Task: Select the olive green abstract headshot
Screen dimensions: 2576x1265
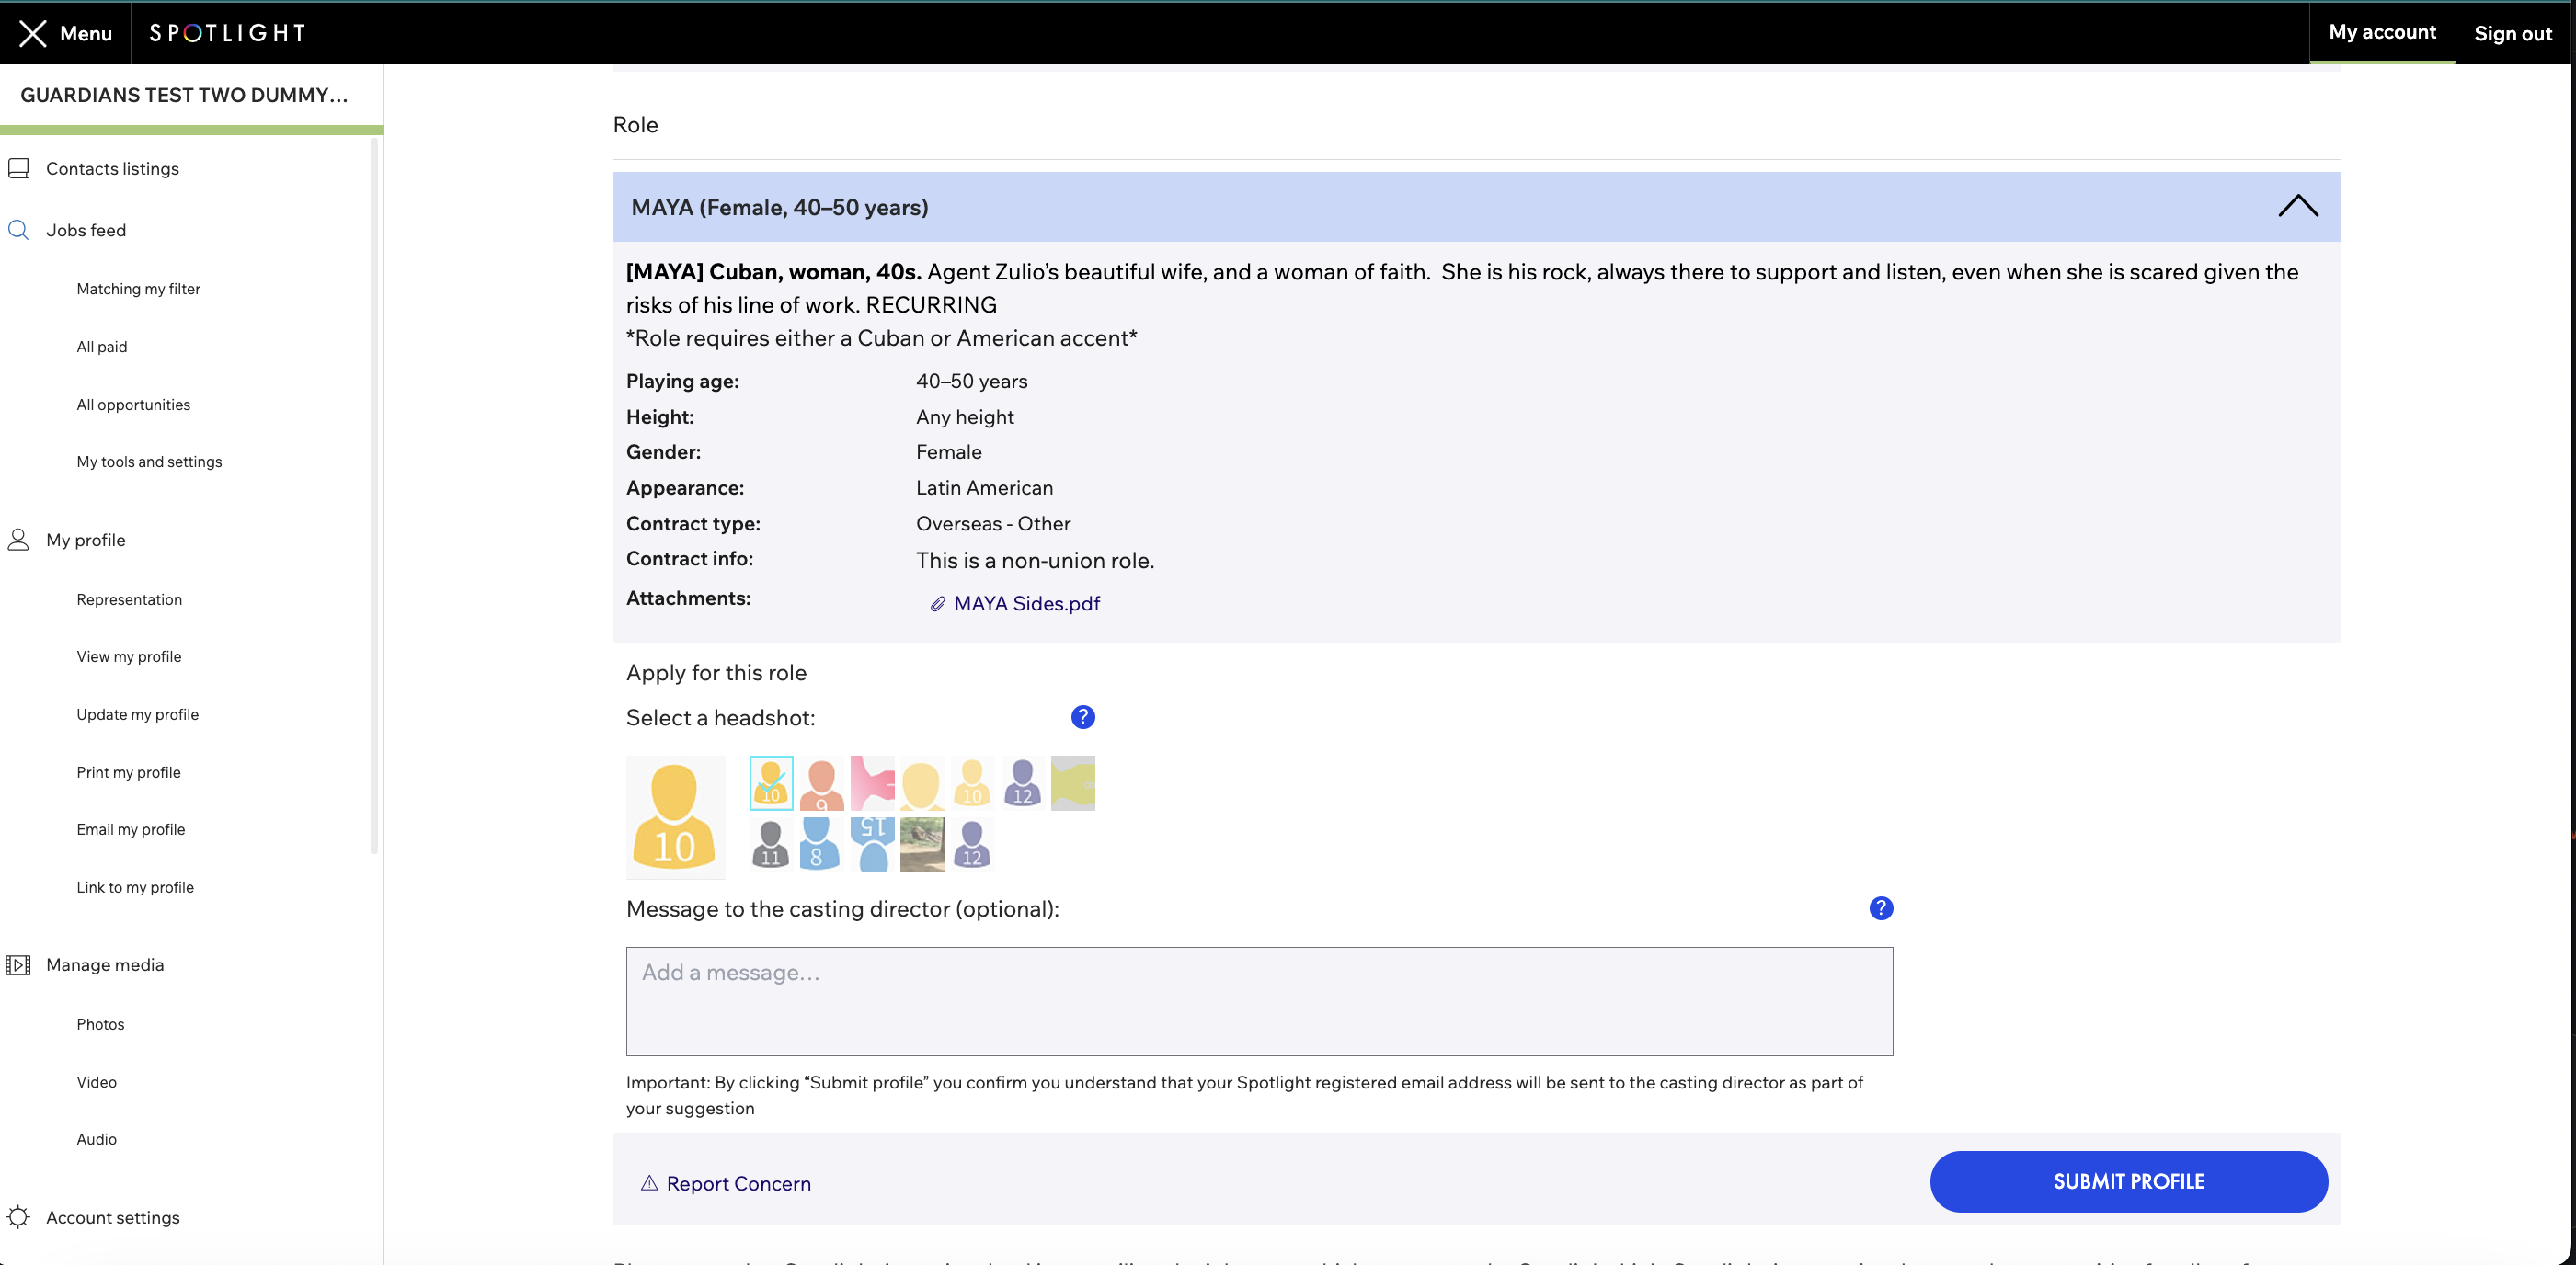Action: 1073,783
